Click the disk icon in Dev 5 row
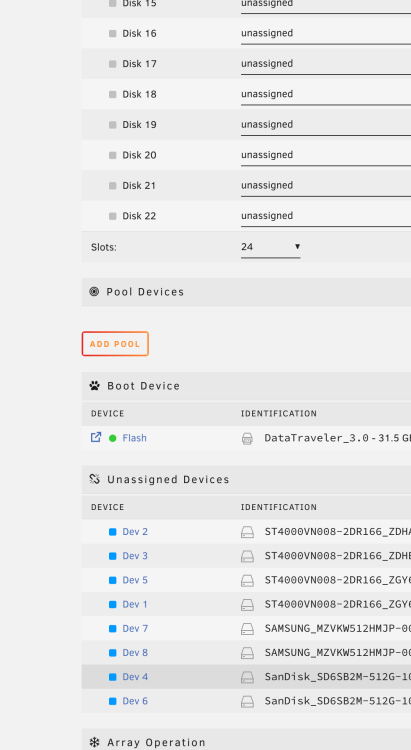 tap(247, 581)
